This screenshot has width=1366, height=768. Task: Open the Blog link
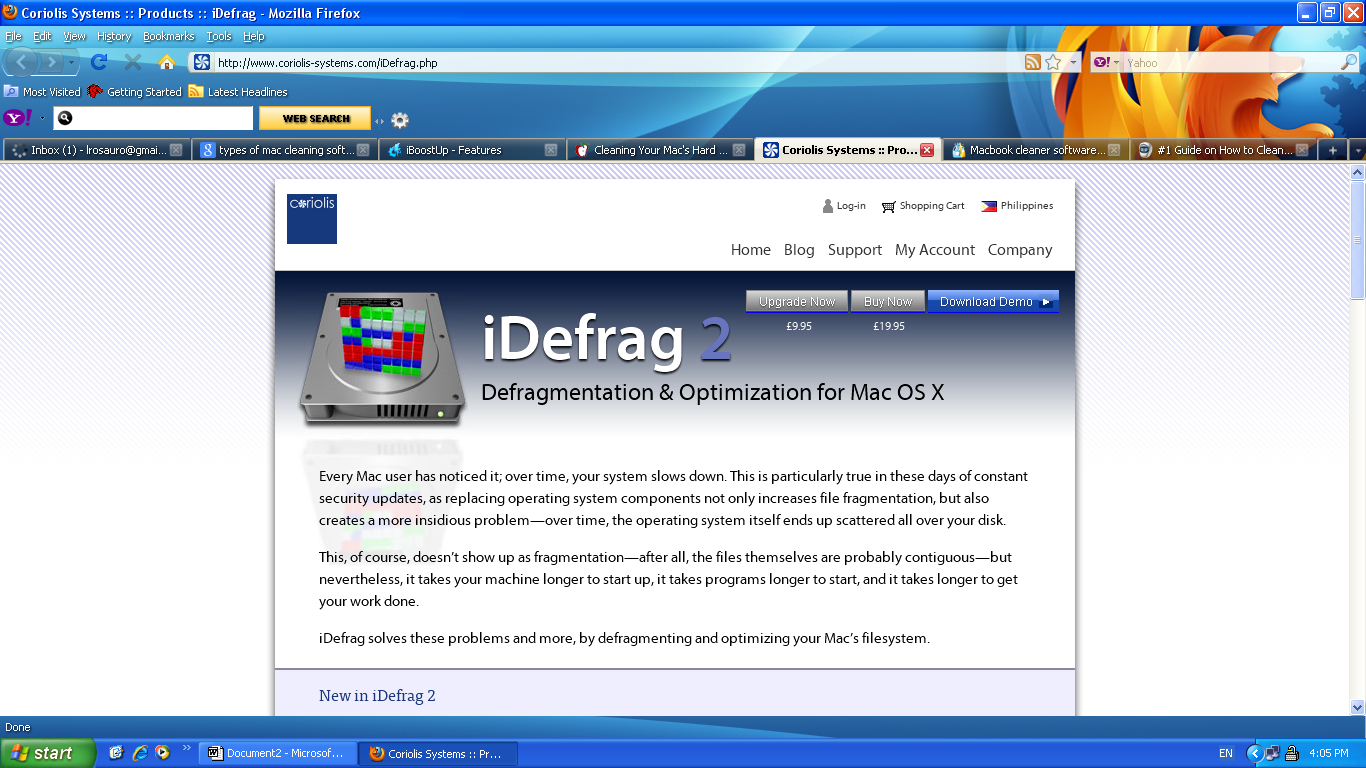click(799, 250)
